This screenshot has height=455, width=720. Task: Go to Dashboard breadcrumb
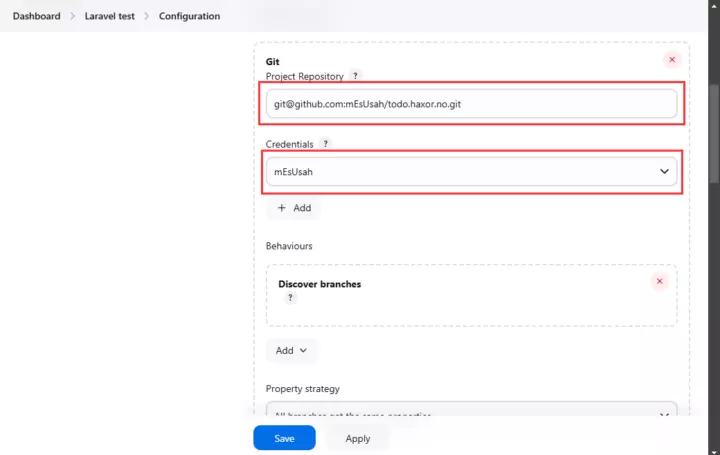(x=36, y=16)
